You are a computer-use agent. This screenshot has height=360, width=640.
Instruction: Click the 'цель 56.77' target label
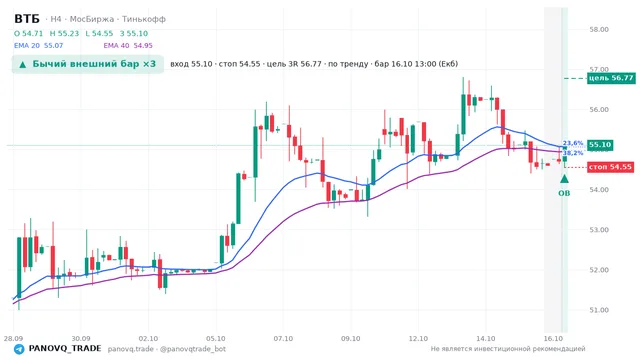pos(611,78)
